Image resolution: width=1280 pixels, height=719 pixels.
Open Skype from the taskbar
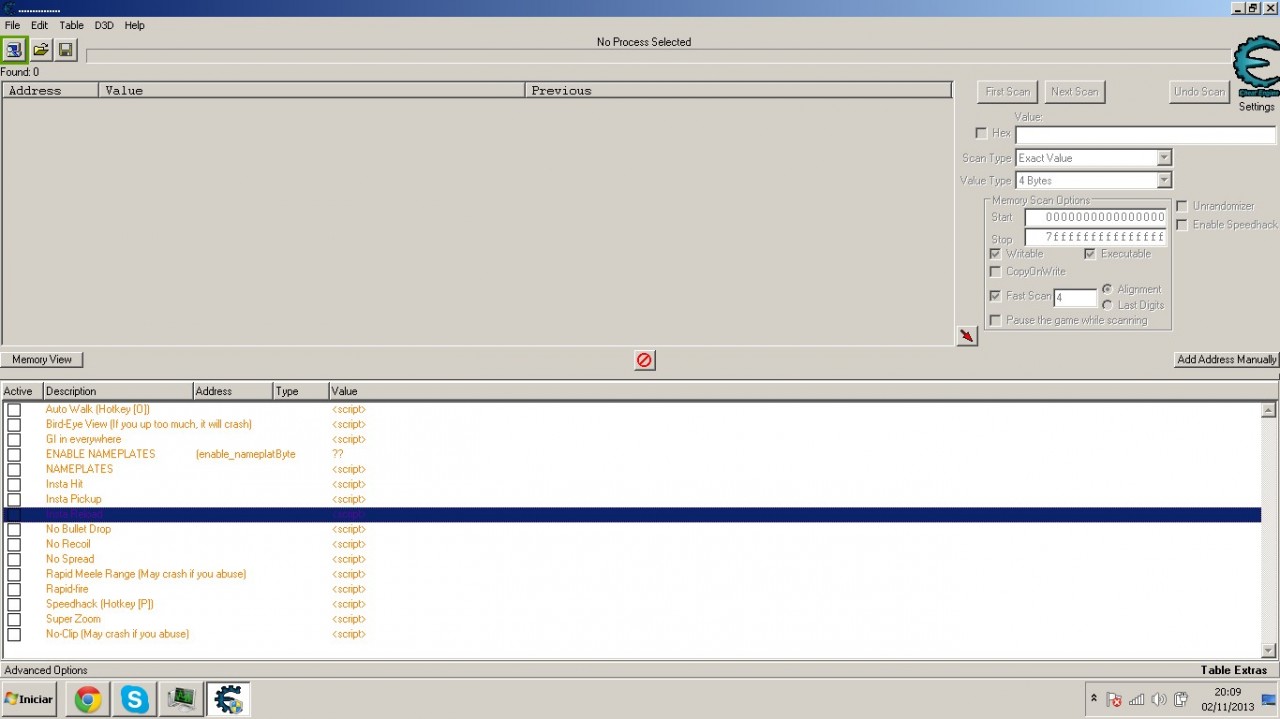tap(134, 699)
